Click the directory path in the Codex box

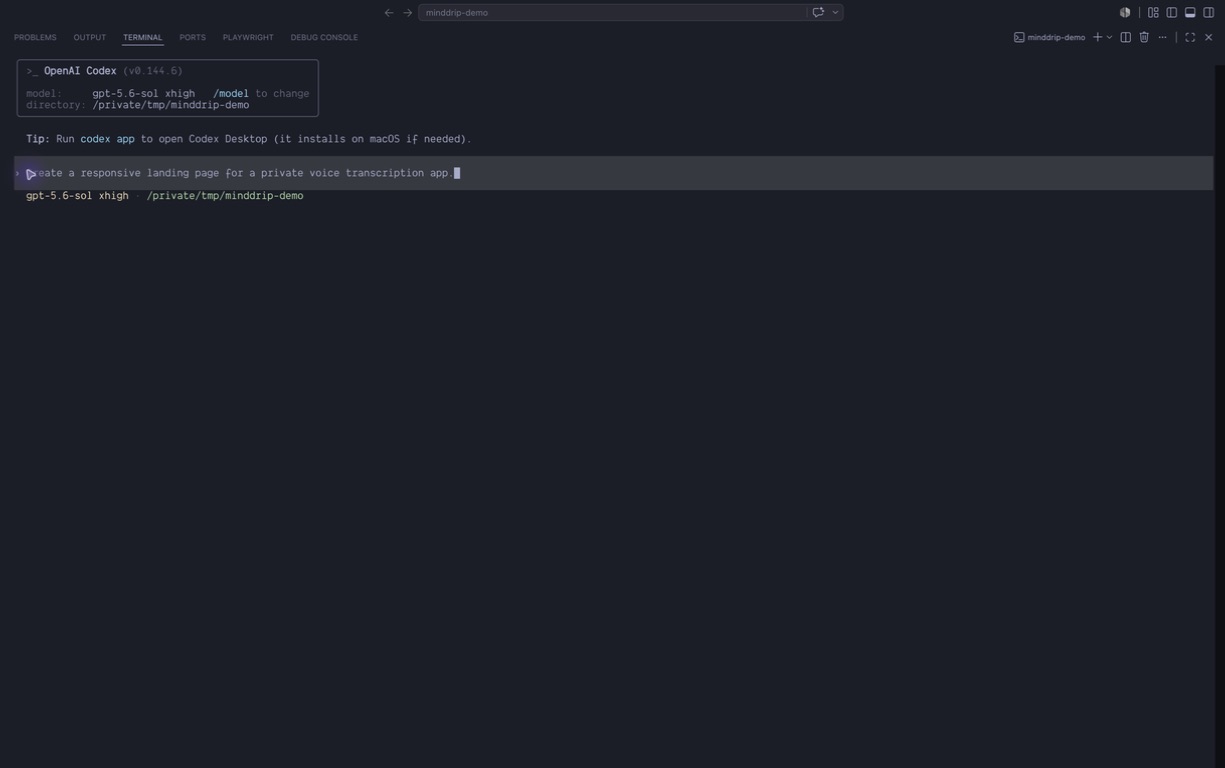[x=171, y=105]
